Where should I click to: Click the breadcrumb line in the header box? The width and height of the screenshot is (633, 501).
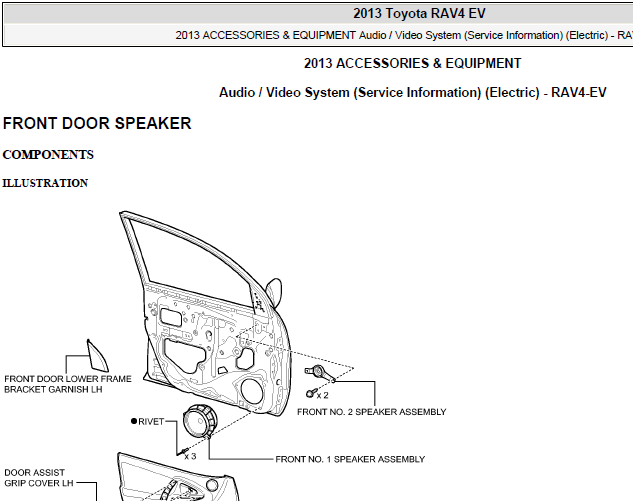pyautogui.click(x=404, y=35)
